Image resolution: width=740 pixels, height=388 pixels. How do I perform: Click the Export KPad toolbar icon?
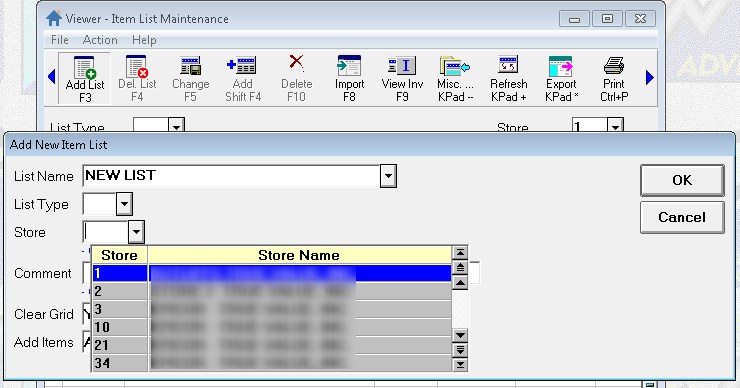click(561, 78)
